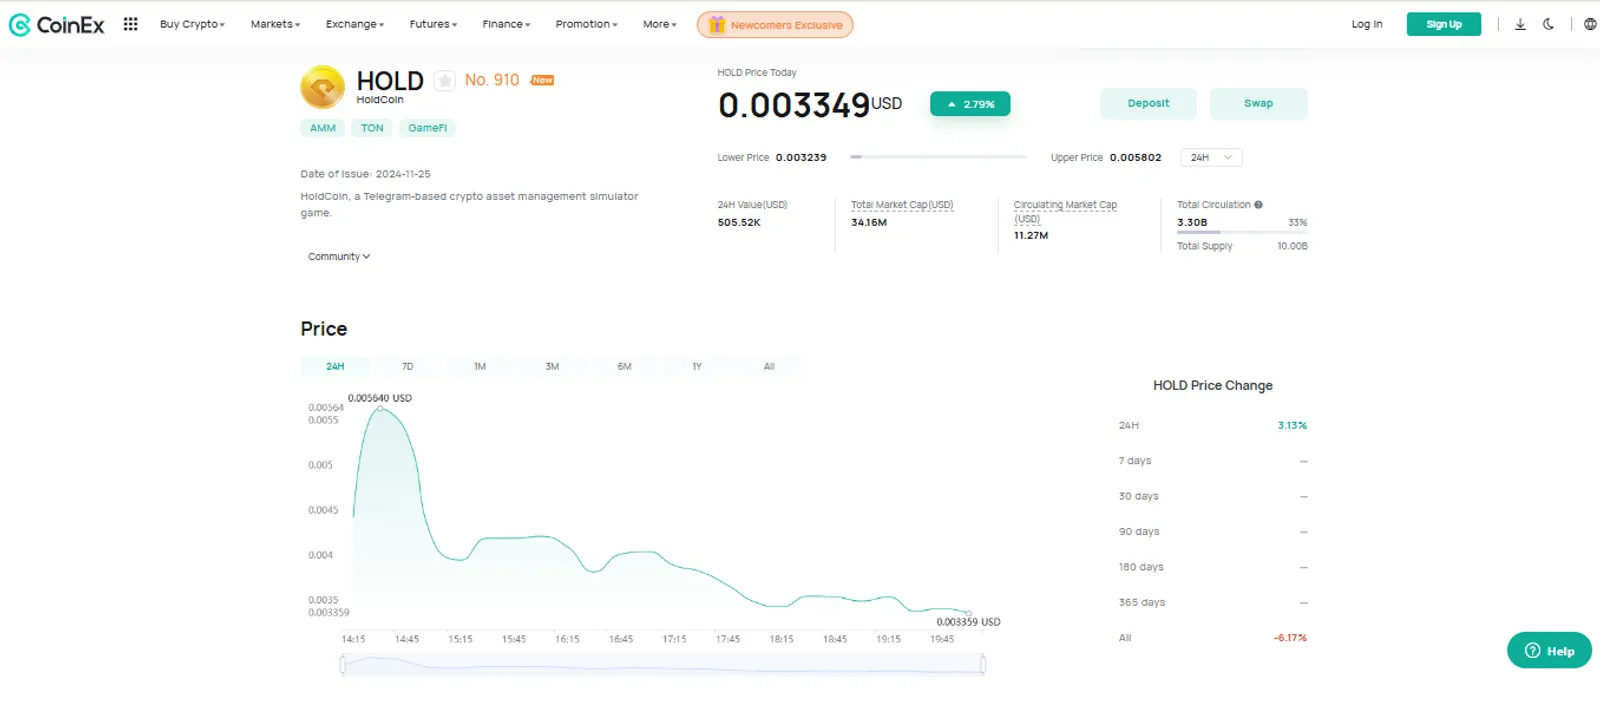Open the Markets menu
Screen dimensions: 1600x712
275,24
